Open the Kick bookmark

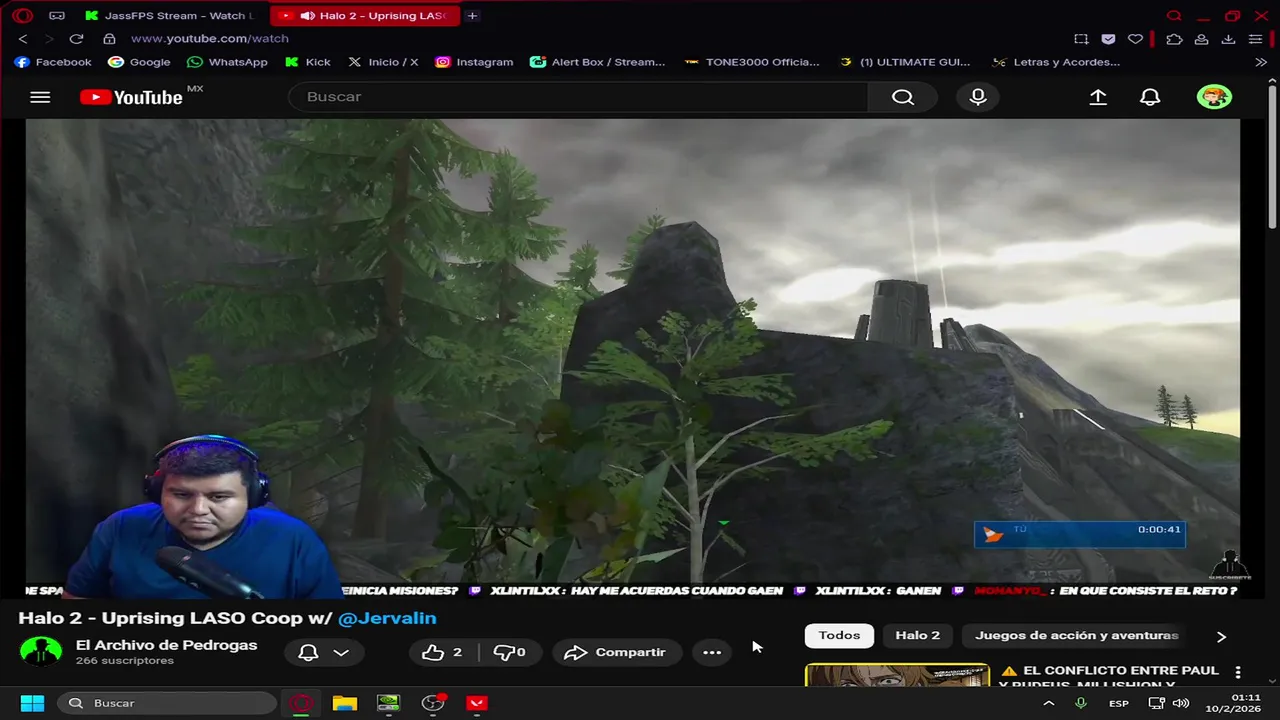tap(307, 62)
